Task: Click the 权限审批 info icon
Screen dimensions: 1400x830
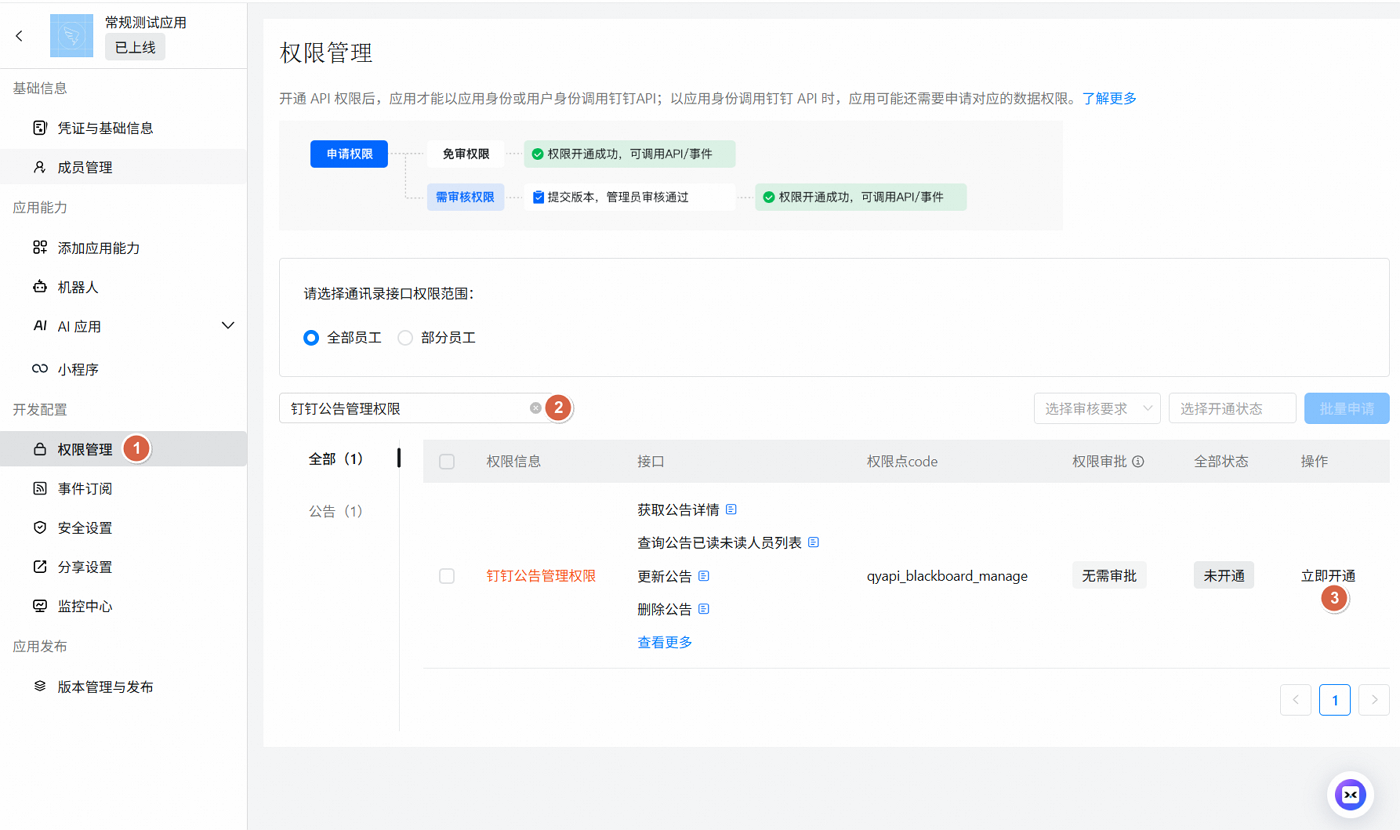Action: pyautogui.click(x=1138, y=462)
